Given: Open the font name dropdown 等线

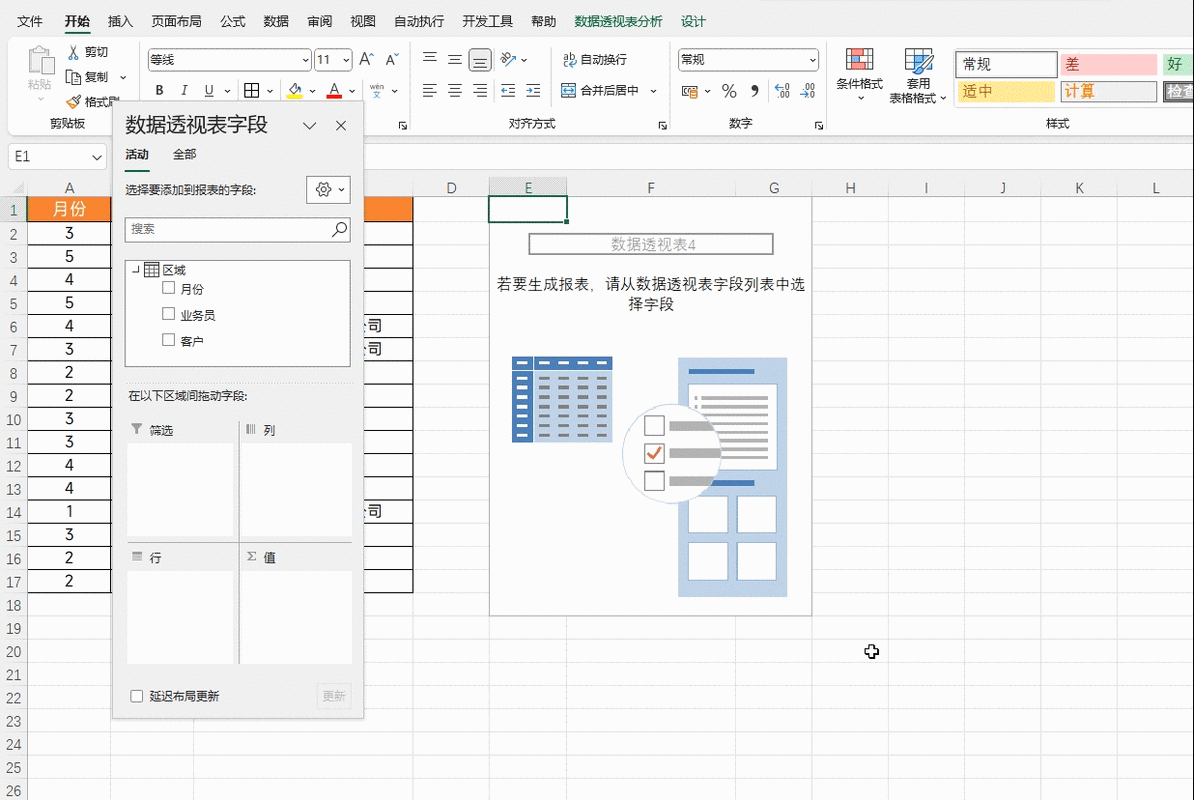Looking at the screenshot, I should [x=305, y=59].
